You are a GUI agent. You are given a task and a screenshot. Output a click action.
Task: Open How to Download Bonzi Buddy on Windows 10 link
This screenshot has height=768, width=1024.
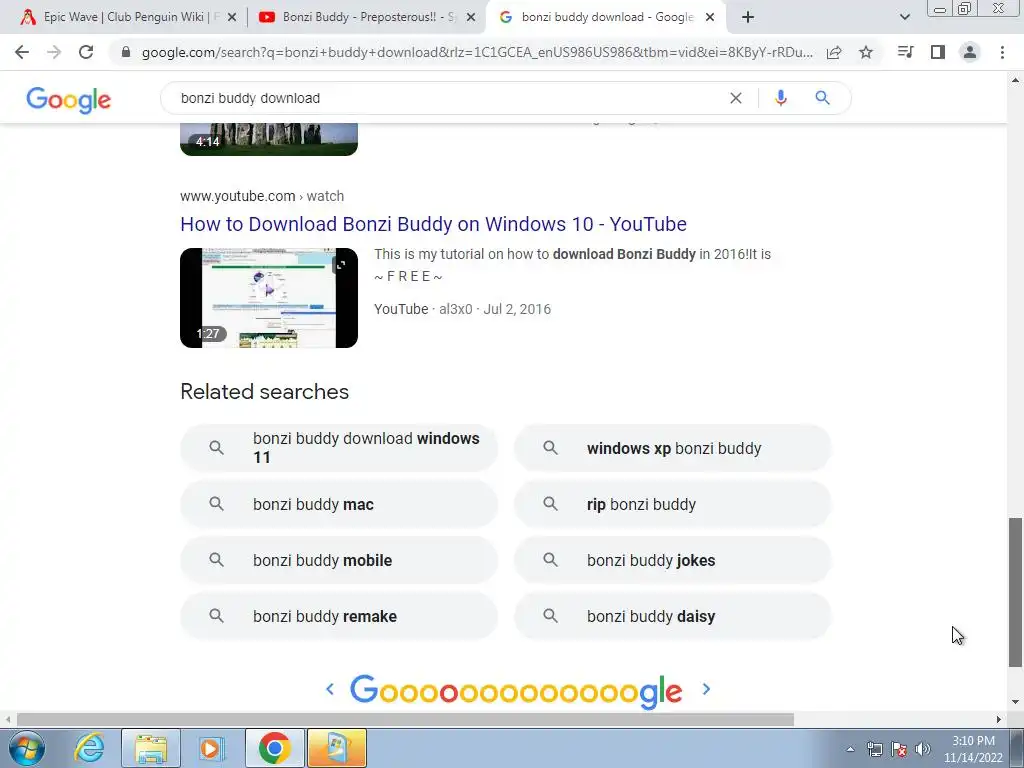click(x=433, y=224)
